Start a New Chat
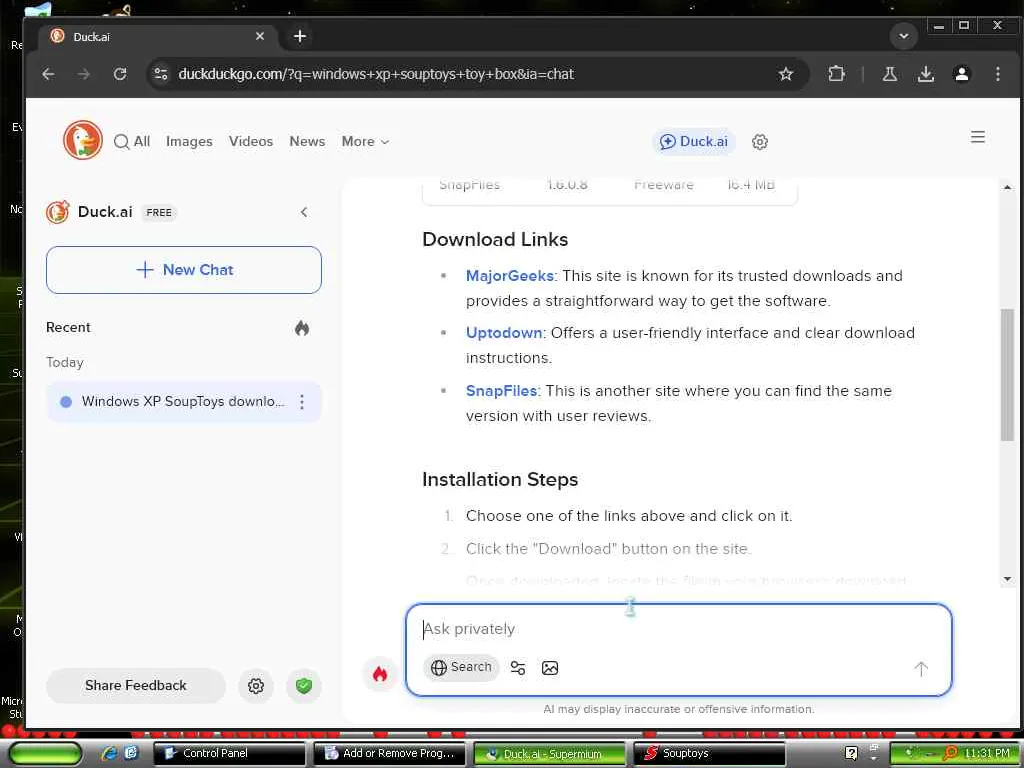1024x768 pixels. 184,270
